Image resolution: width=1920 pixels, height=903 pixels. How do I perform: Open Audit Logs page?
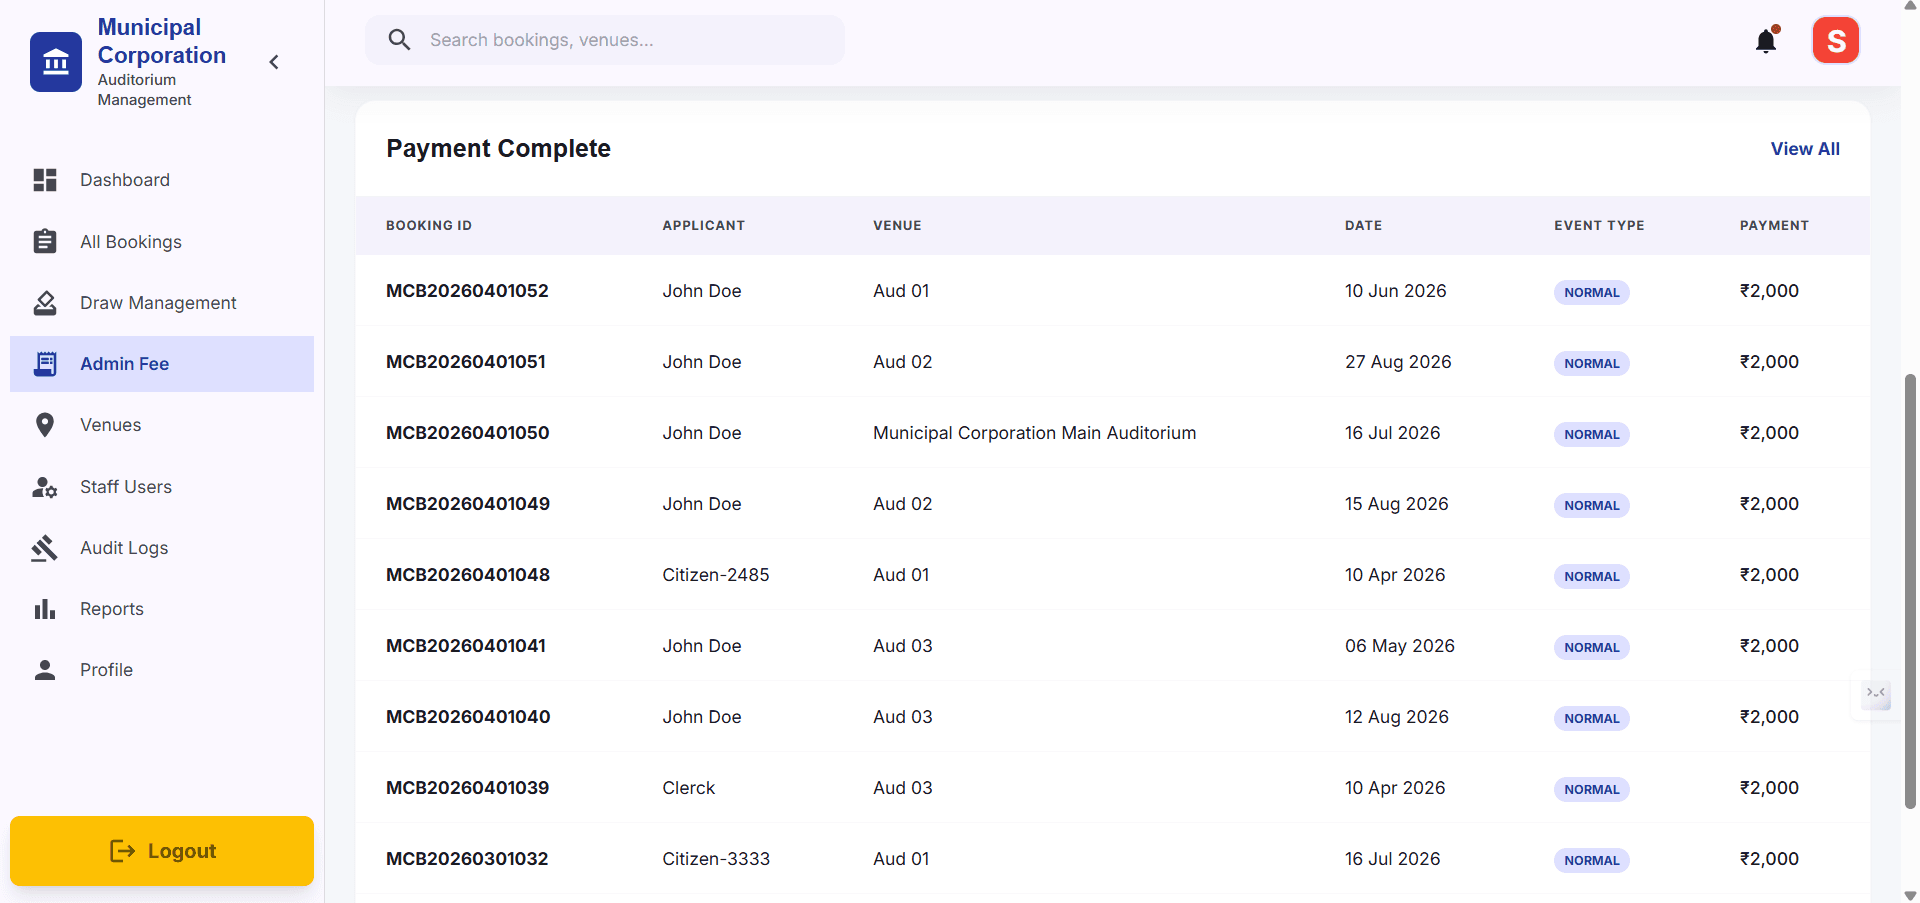coord(162,548)
